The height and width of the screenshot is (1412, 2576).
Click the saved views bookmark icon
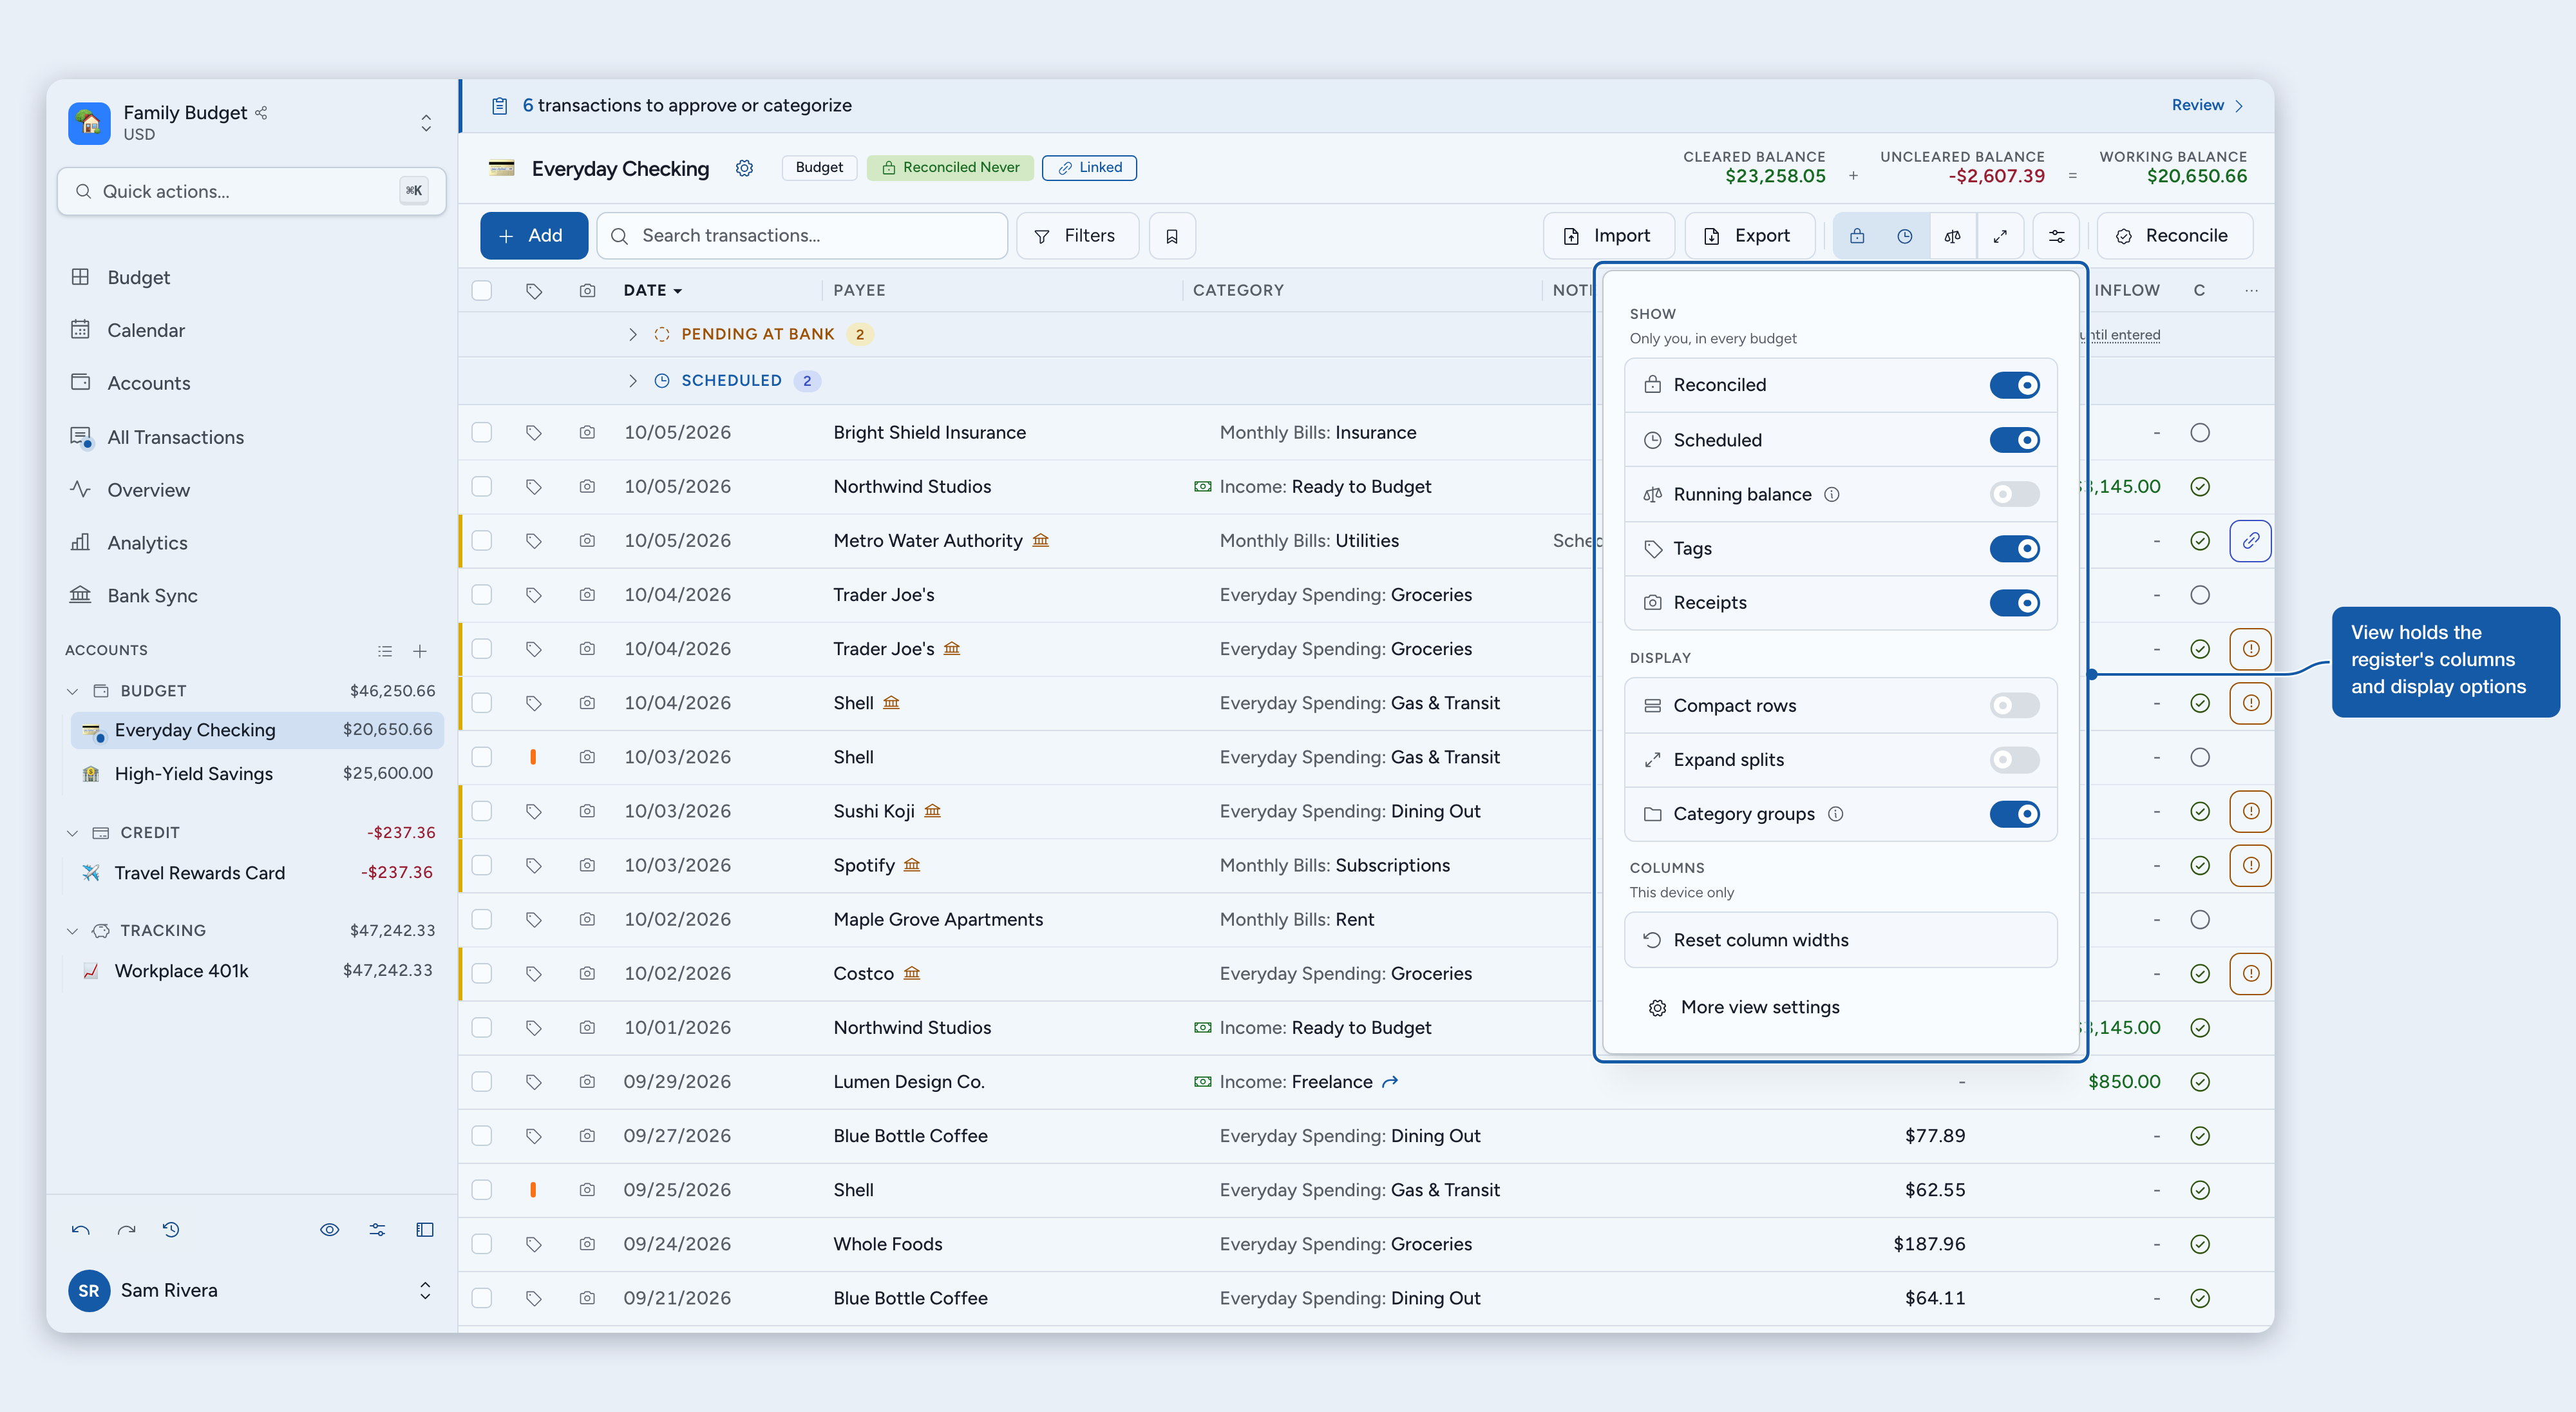tap(1172, 236)
